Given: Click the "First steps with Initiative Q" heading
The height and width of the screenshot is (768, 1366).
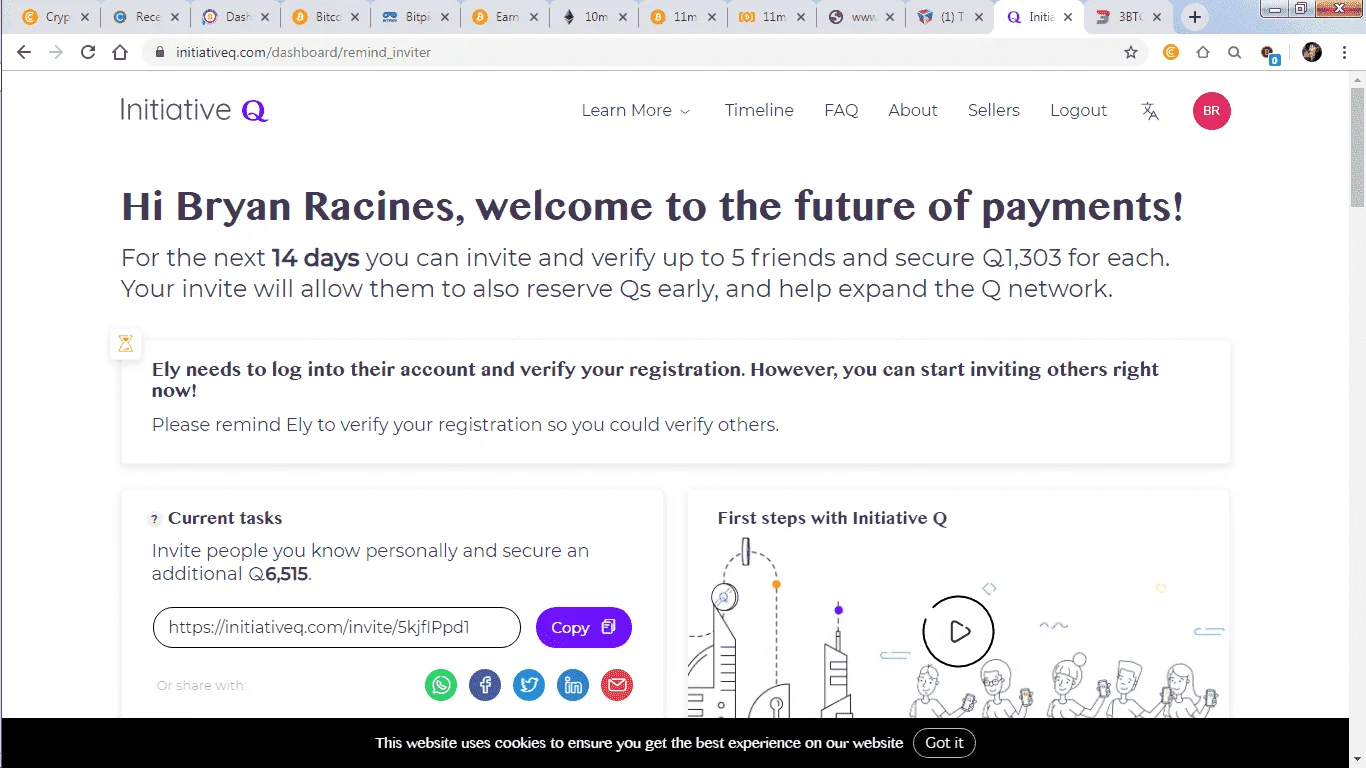Looking at the screenshot, I should pos(832,518).
